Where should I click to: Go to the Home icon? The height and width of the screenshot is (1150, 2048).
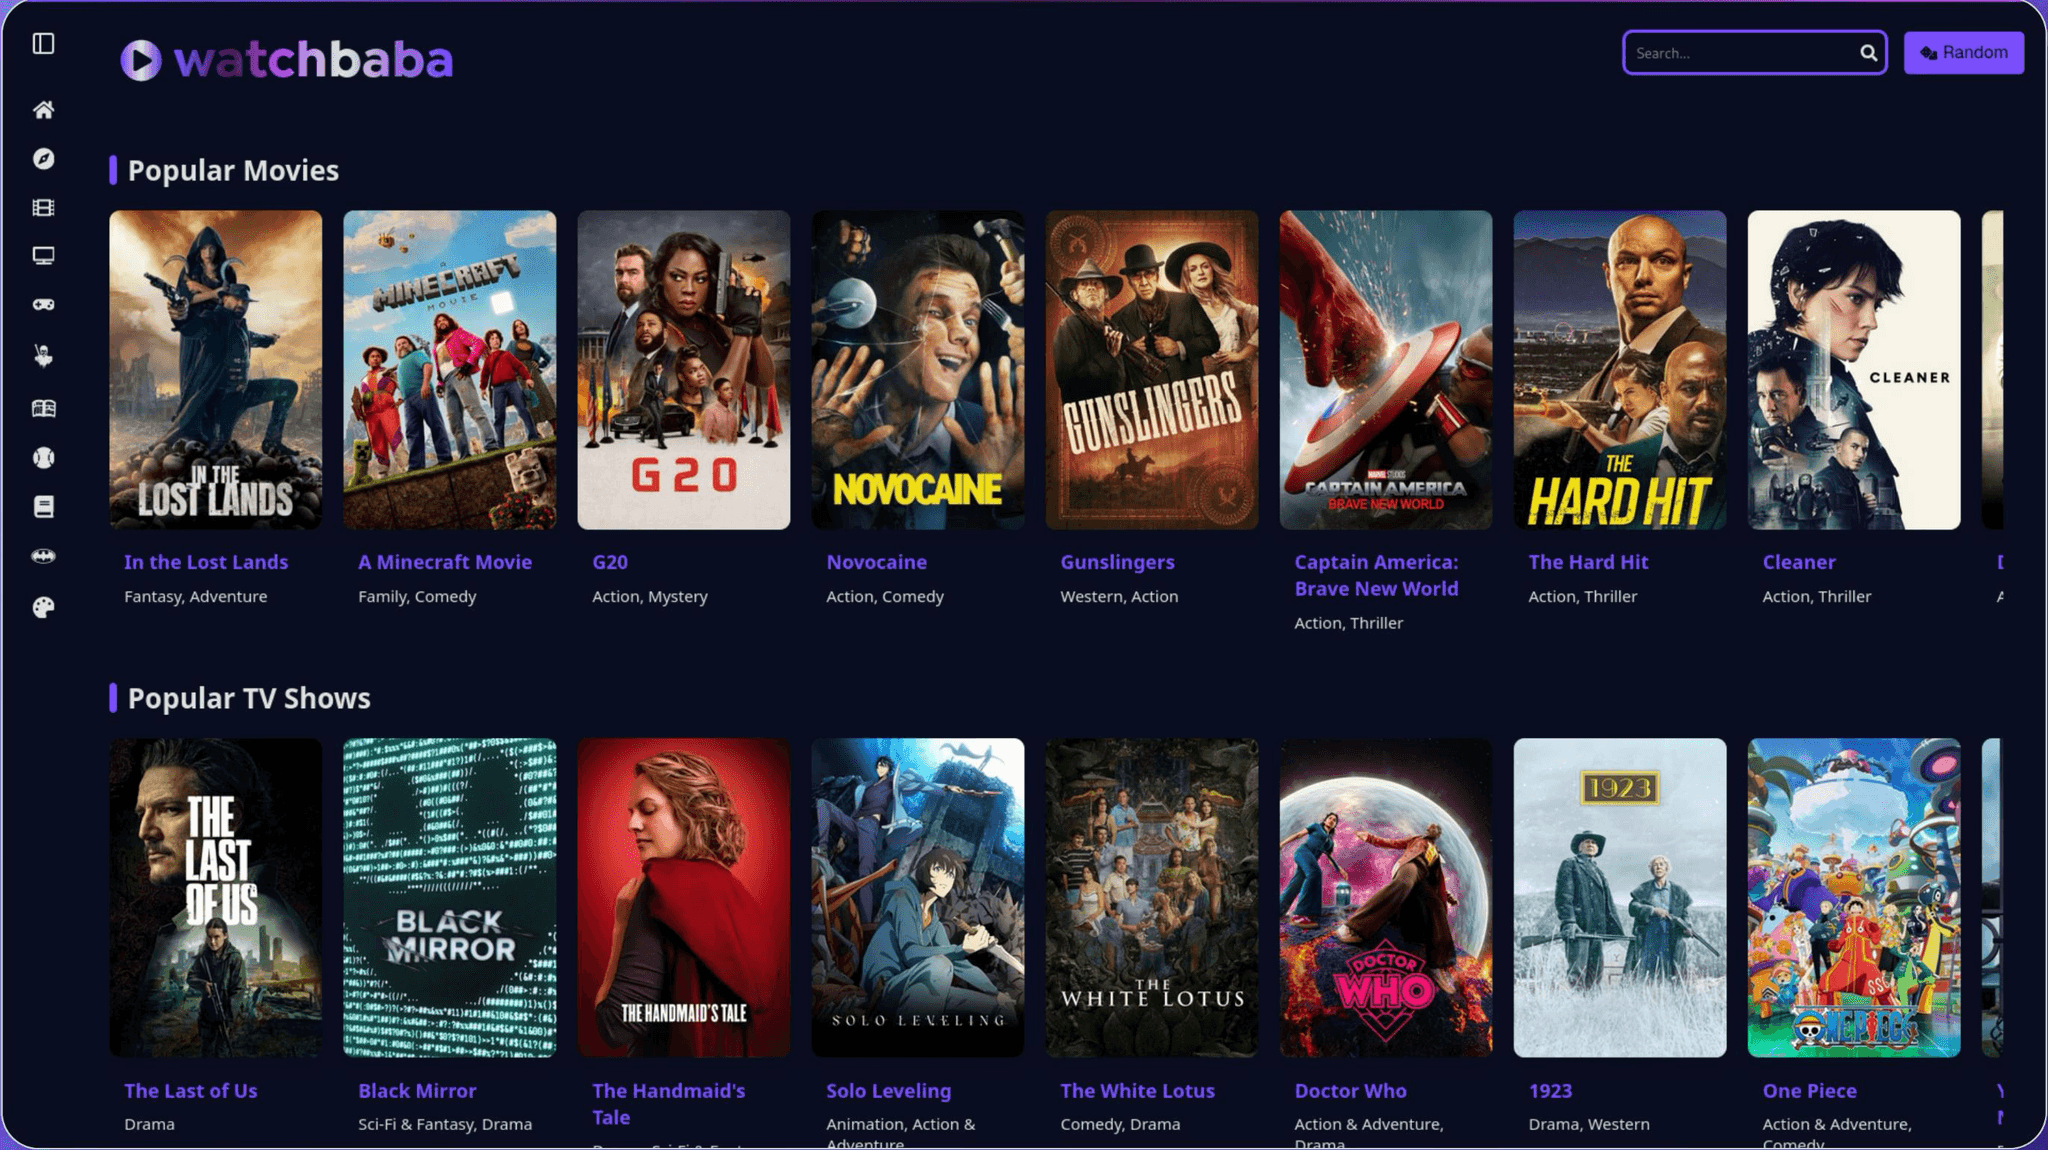tap(43, 110)
